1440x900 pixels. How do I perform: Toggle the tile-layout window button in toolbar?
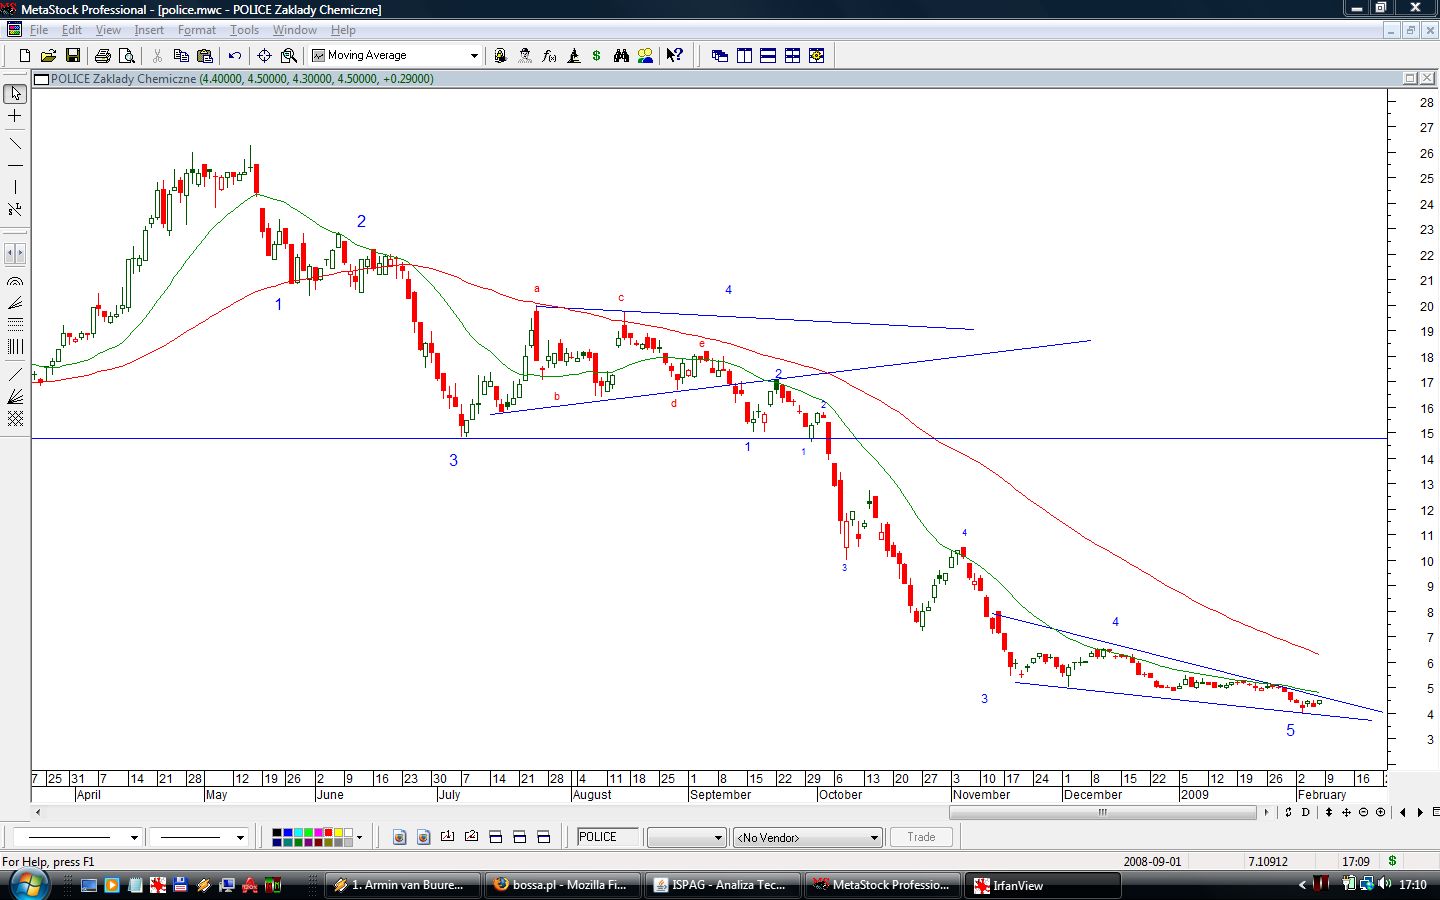(792, 56)
